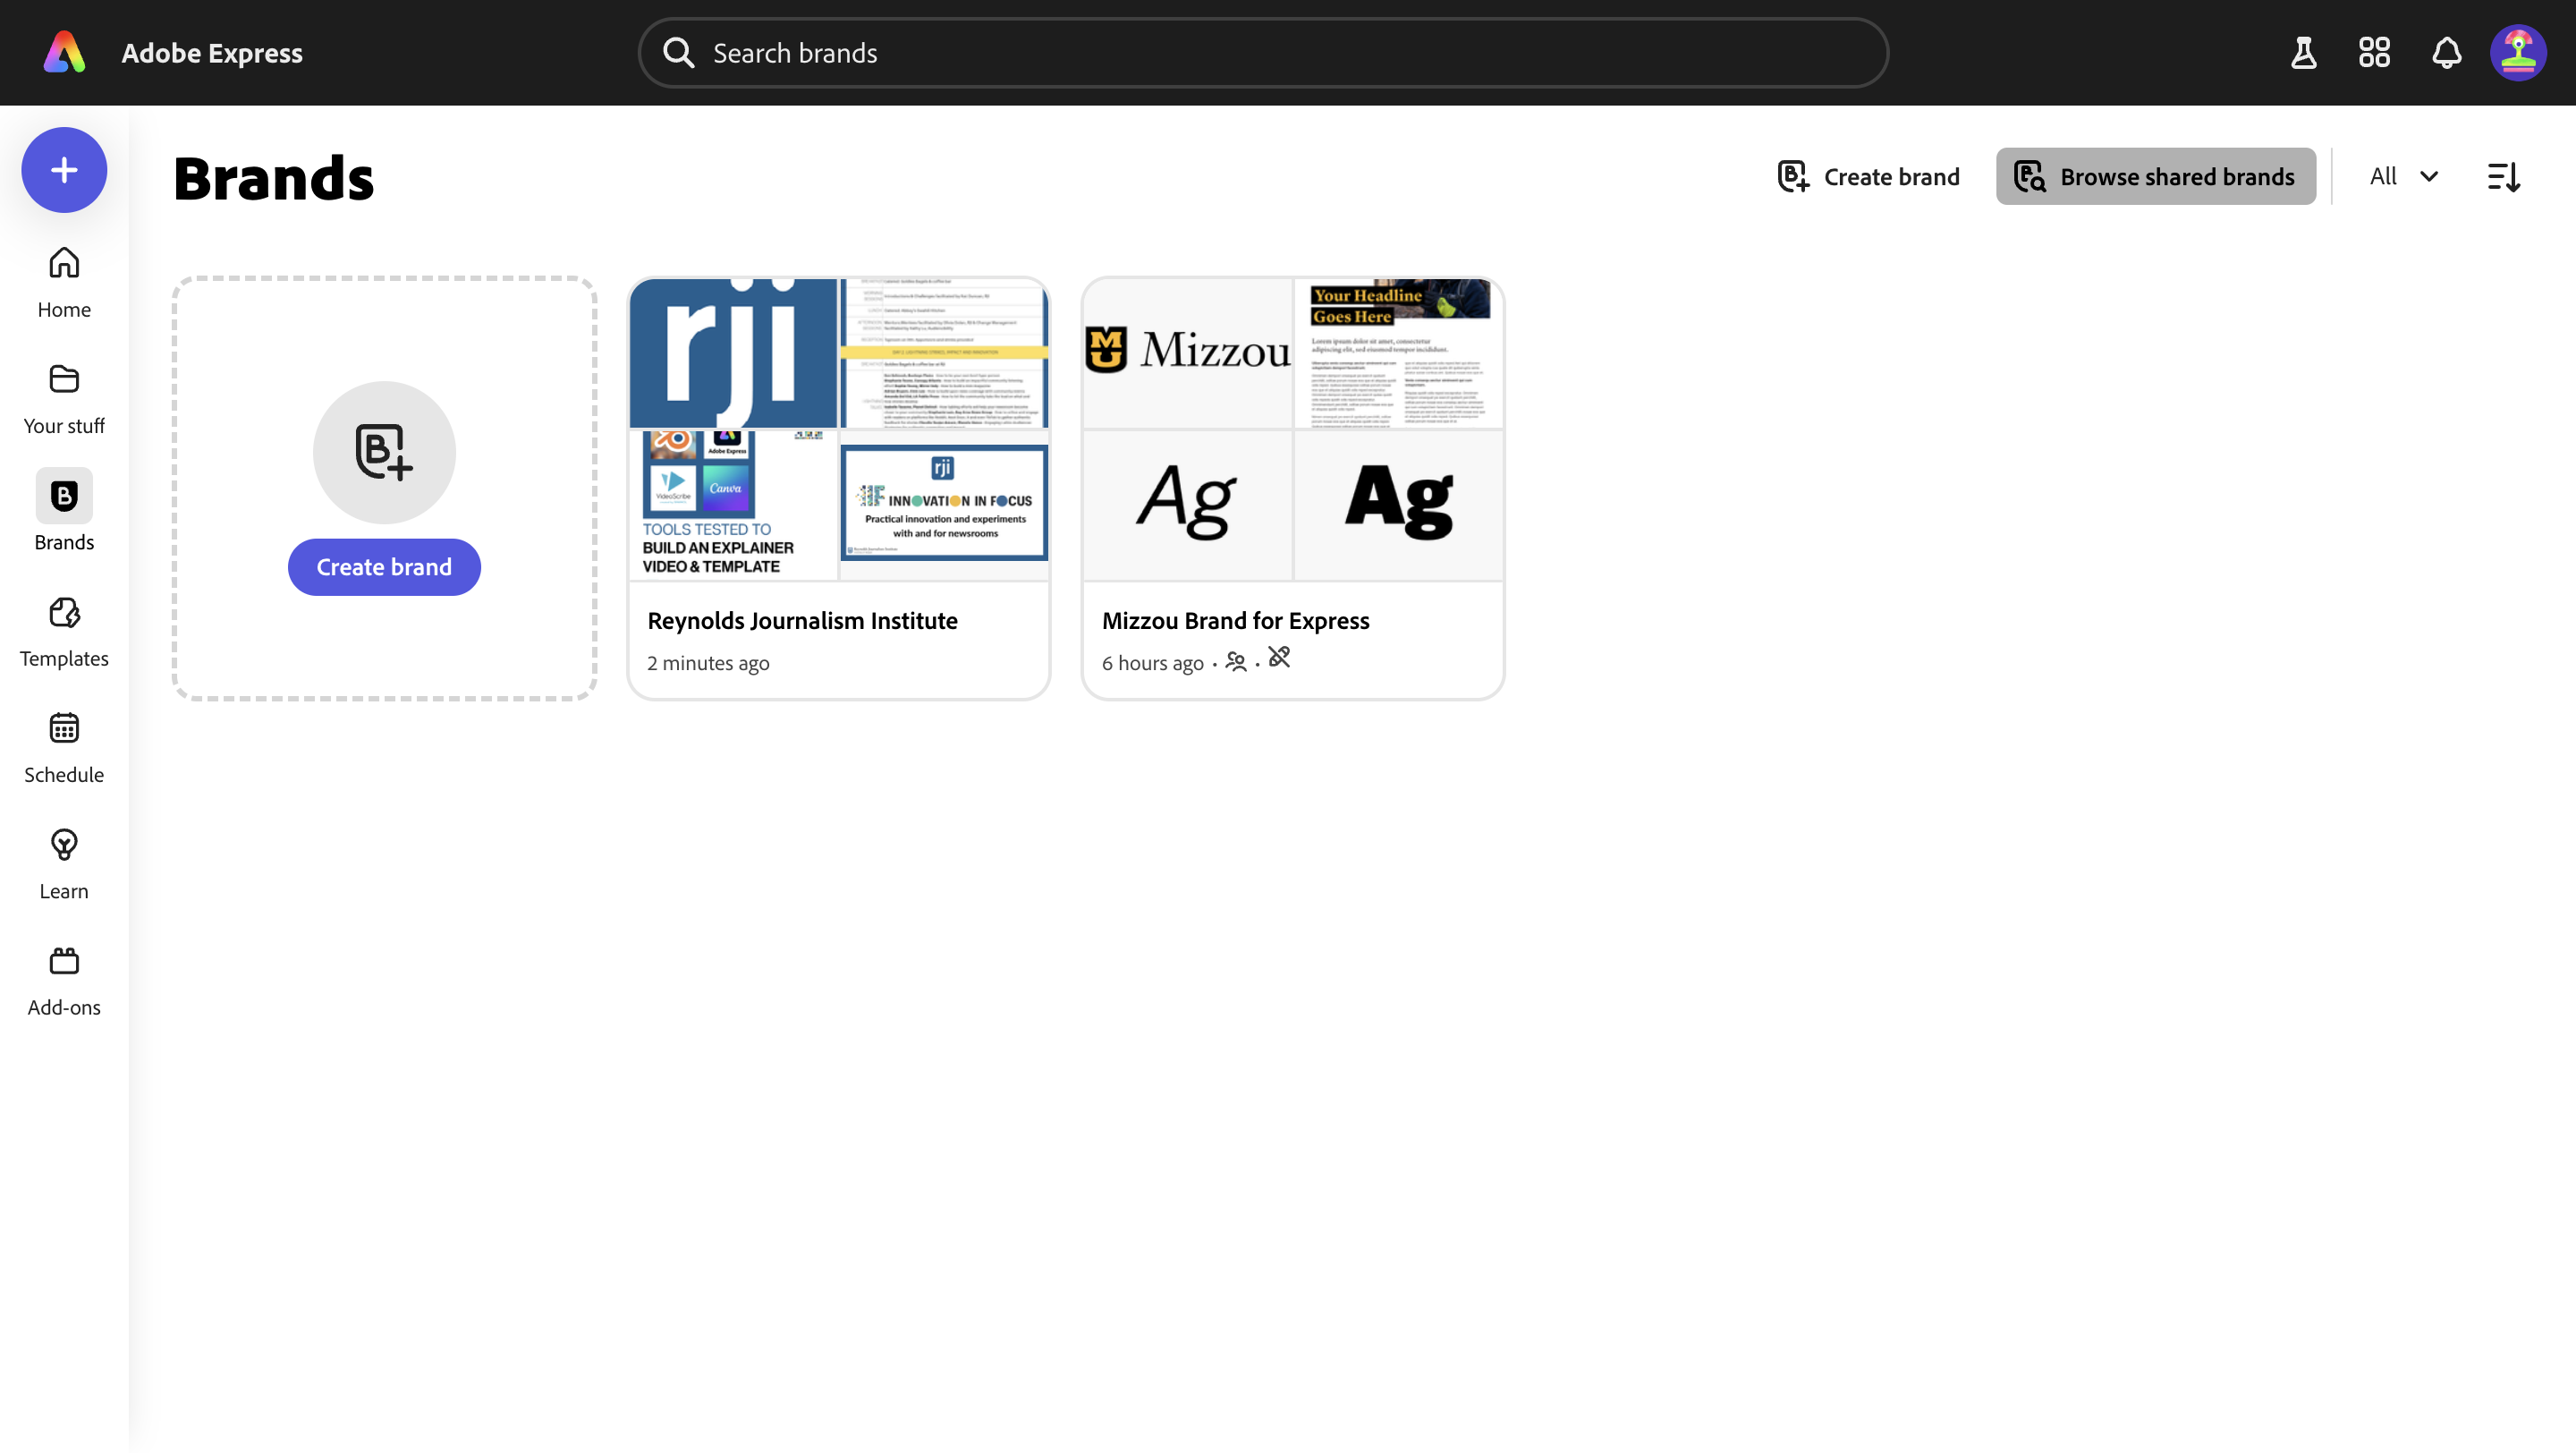Open the app grid launcher

[2374, 53]
